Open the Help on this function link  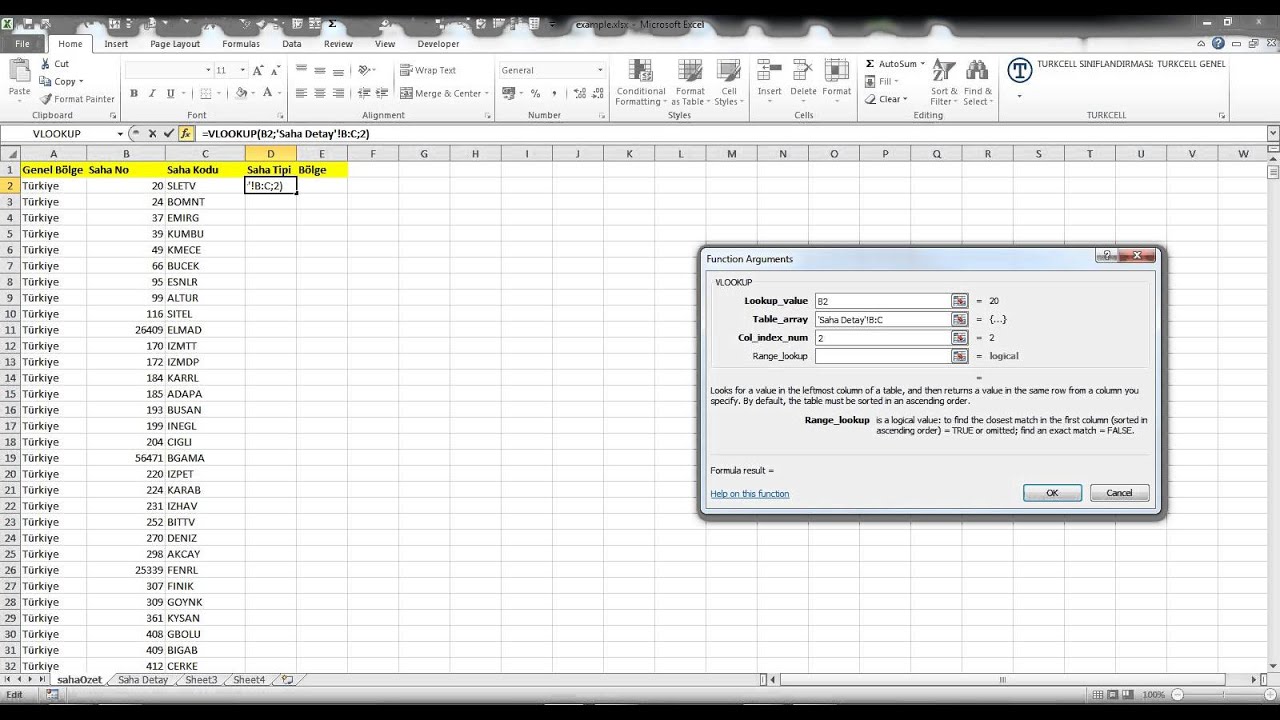click(750, 494)
